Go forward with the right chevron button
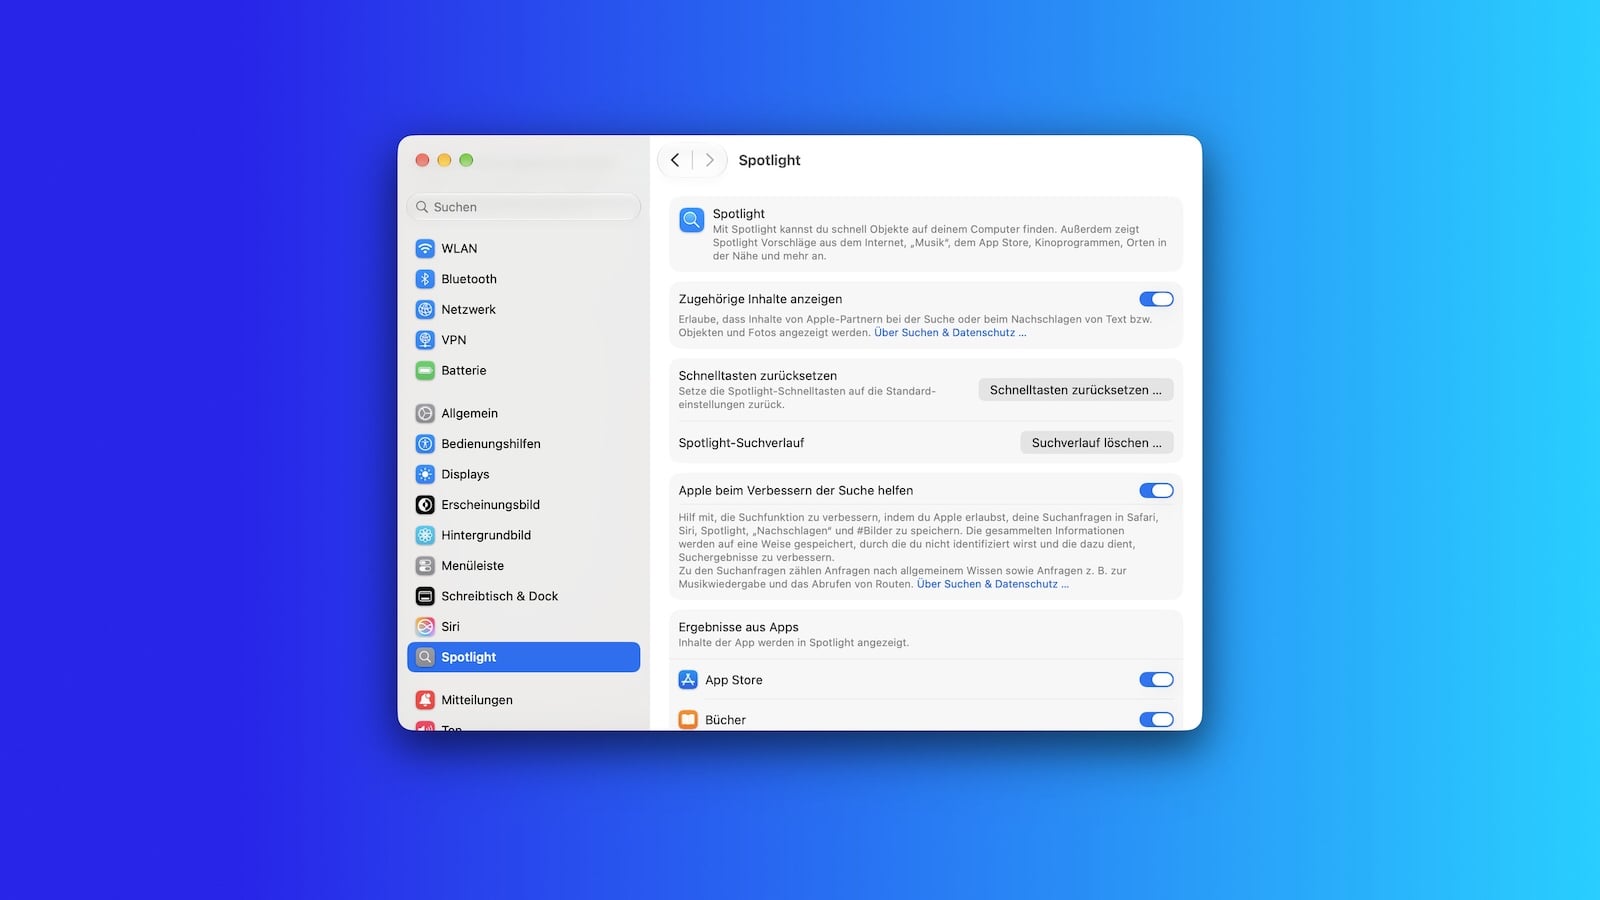This screenshot has height=900, width=1600. pos(709,160)
